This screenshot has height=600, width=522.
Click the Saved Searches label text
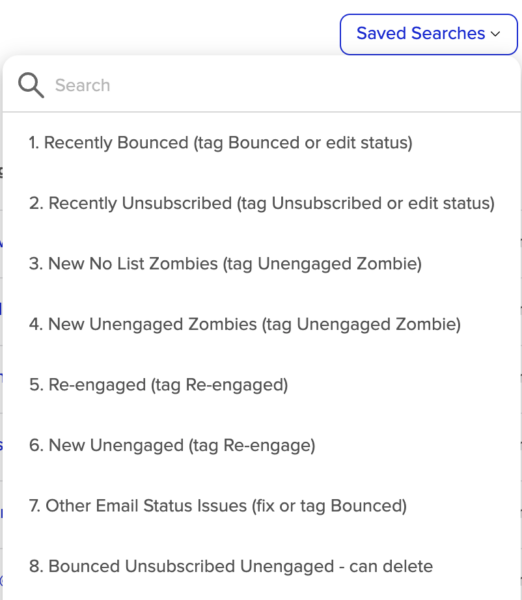coord(421,33)
